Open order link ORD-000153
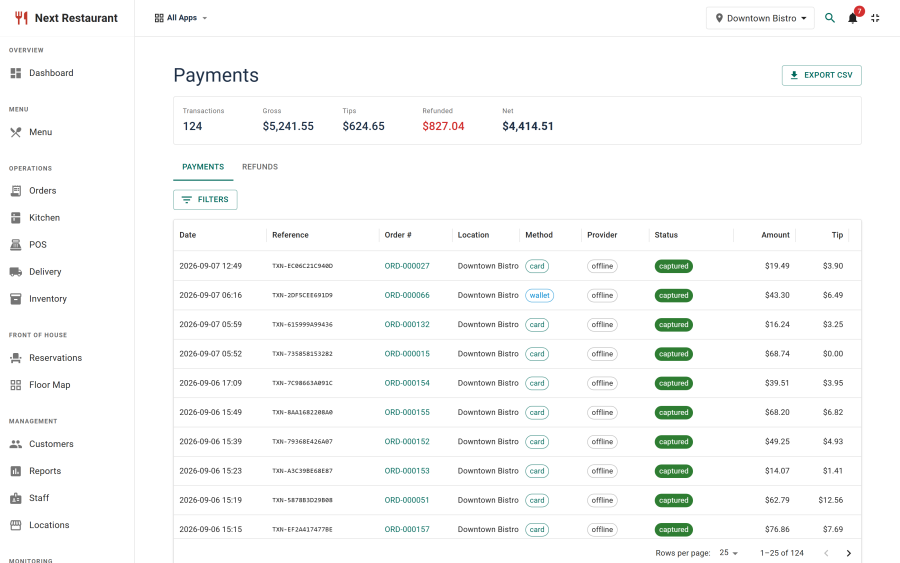This screenshot has height=563, width=900. pos(407,471)
